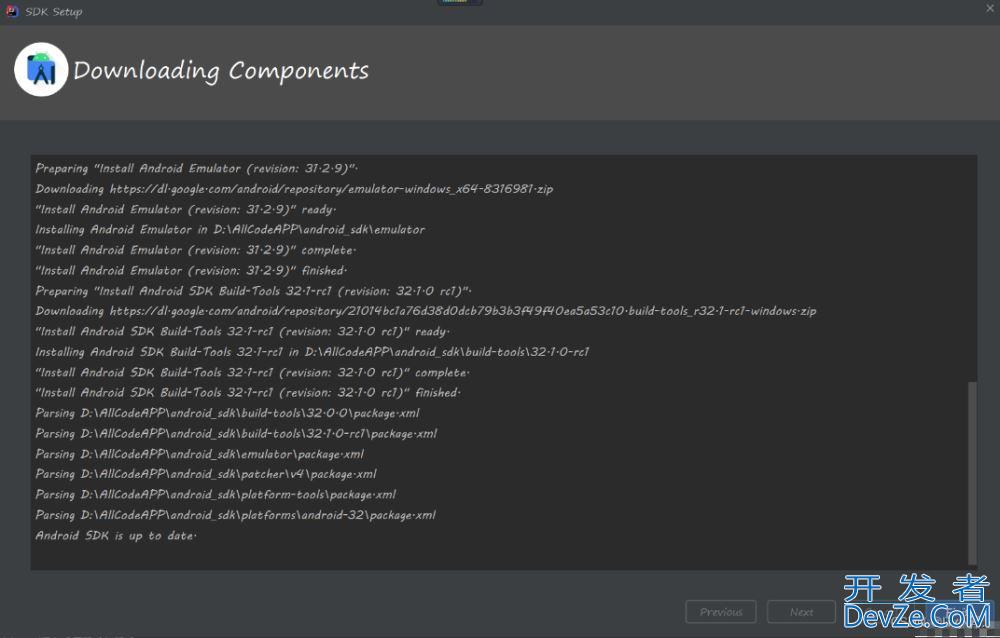This screenshot has width=1000, height=638.
Task: Select the Parsing build-tools\32.0.0 package.xml line
Action: [x=227, y=413]
